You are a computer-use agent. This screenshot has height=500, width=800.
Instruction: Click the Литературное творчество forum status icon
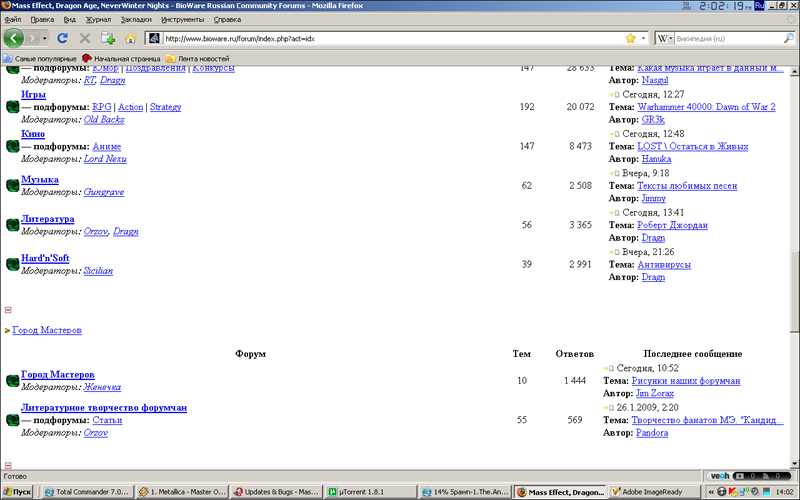click(x=13, y=420)
